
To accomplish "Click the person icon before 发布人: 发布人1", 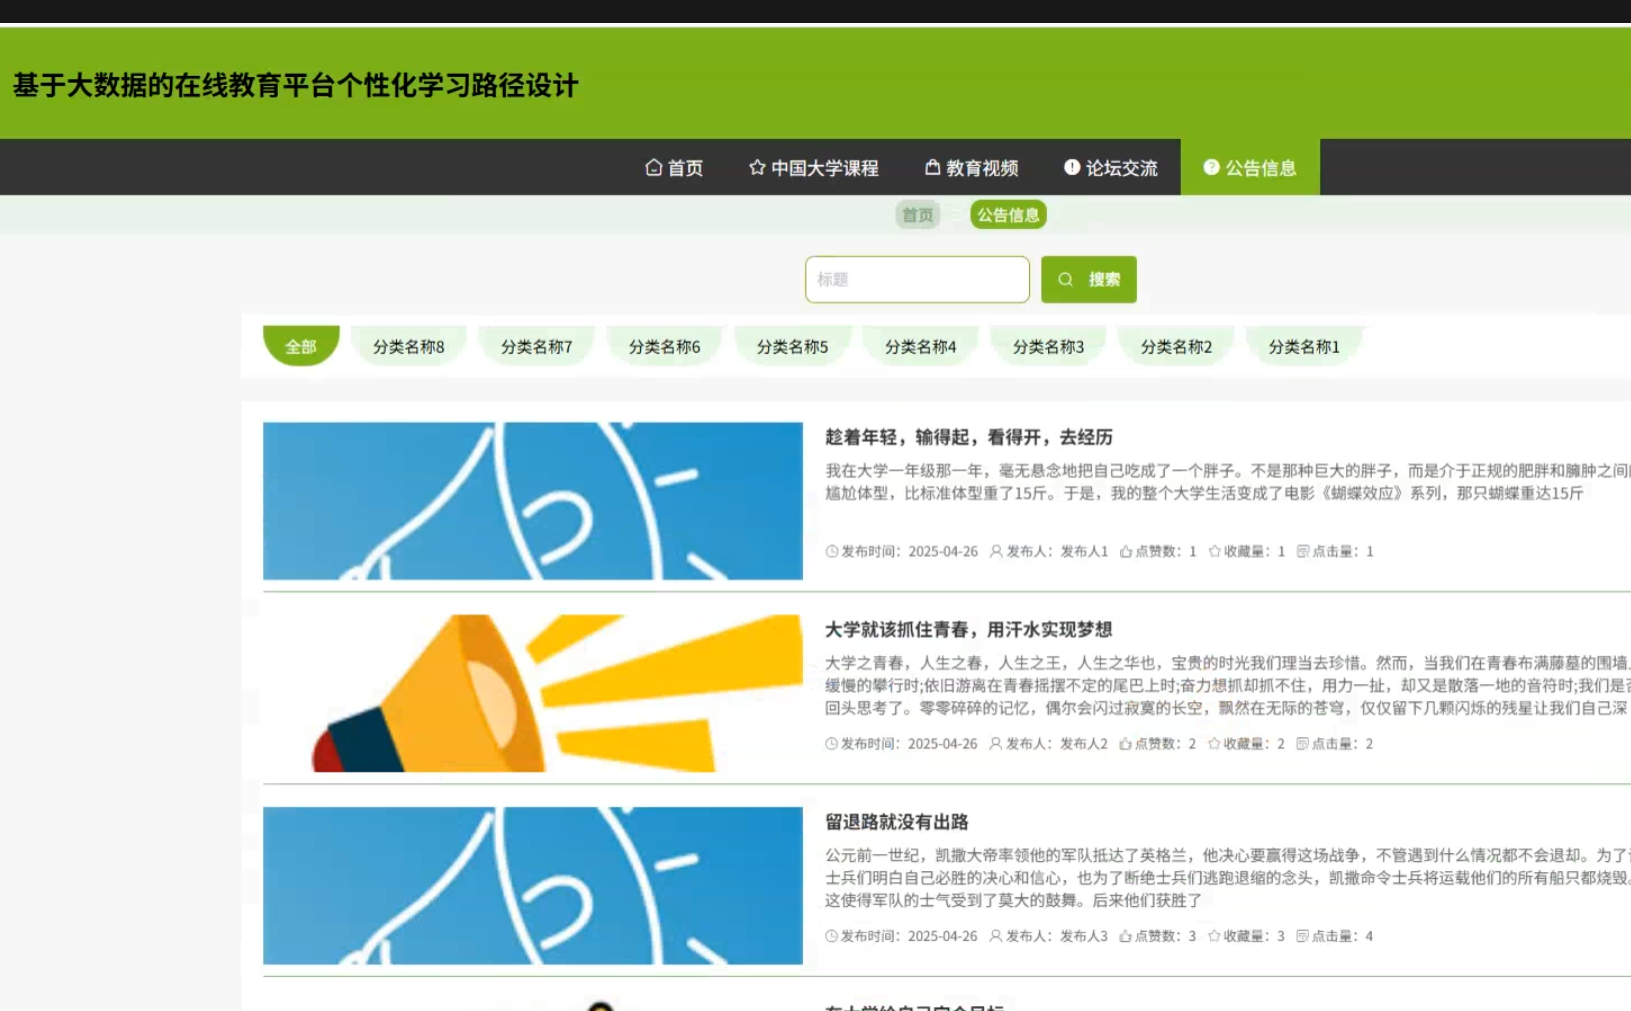I will point(996,551).
